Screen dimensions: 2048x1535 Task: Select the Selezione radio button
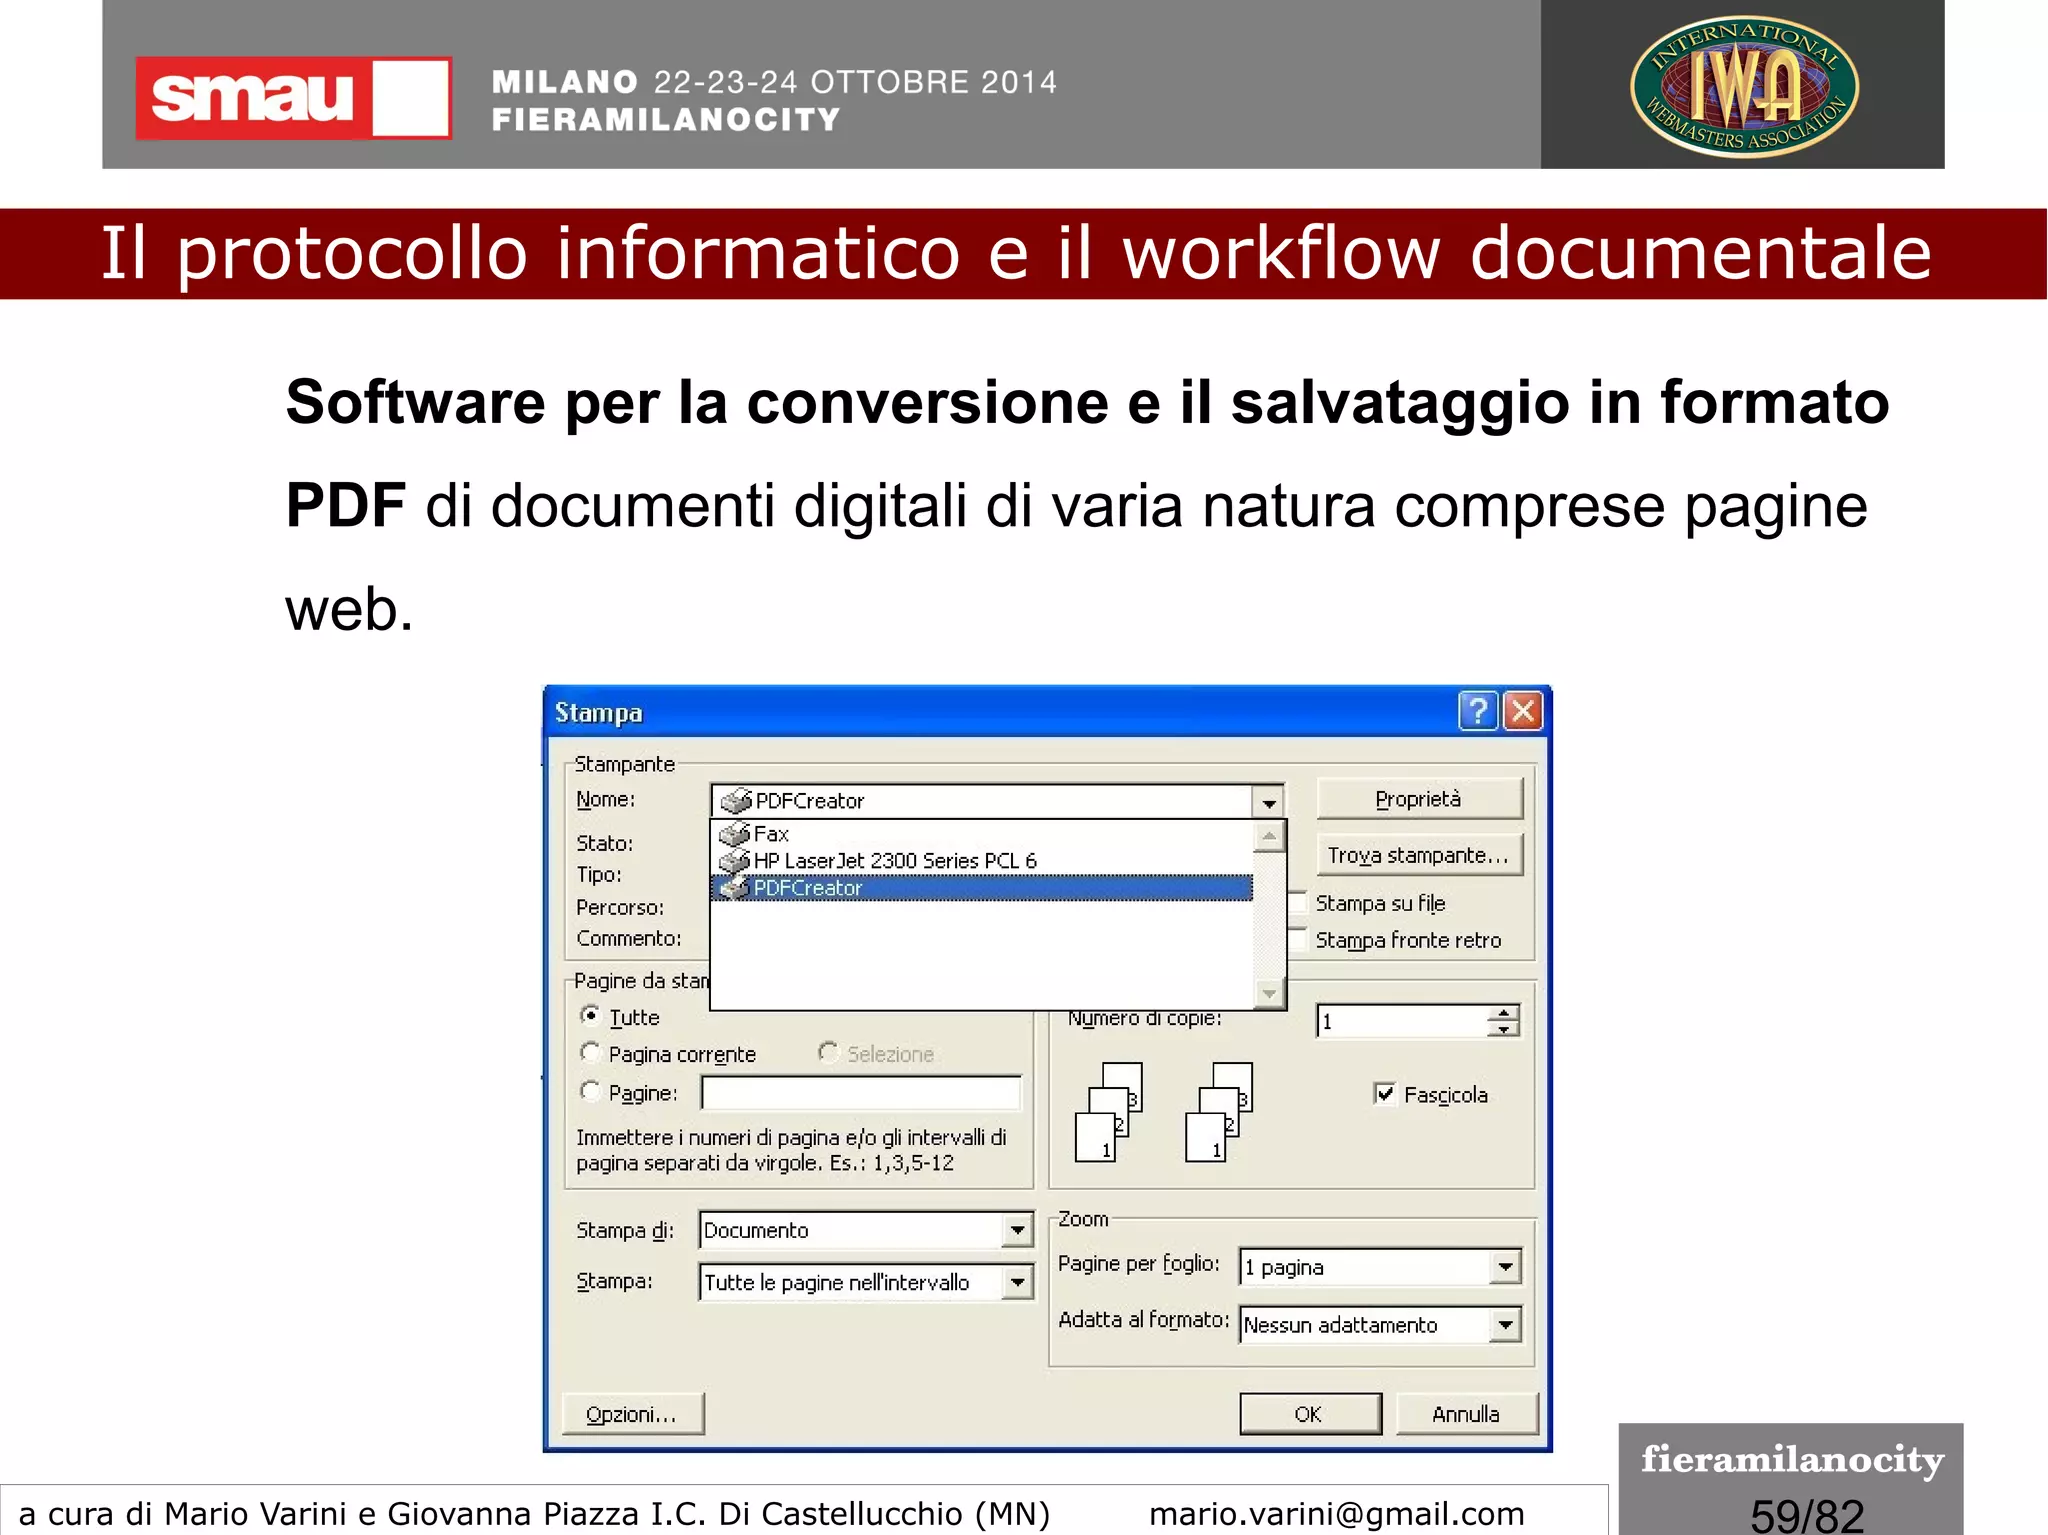[828, 1052]
